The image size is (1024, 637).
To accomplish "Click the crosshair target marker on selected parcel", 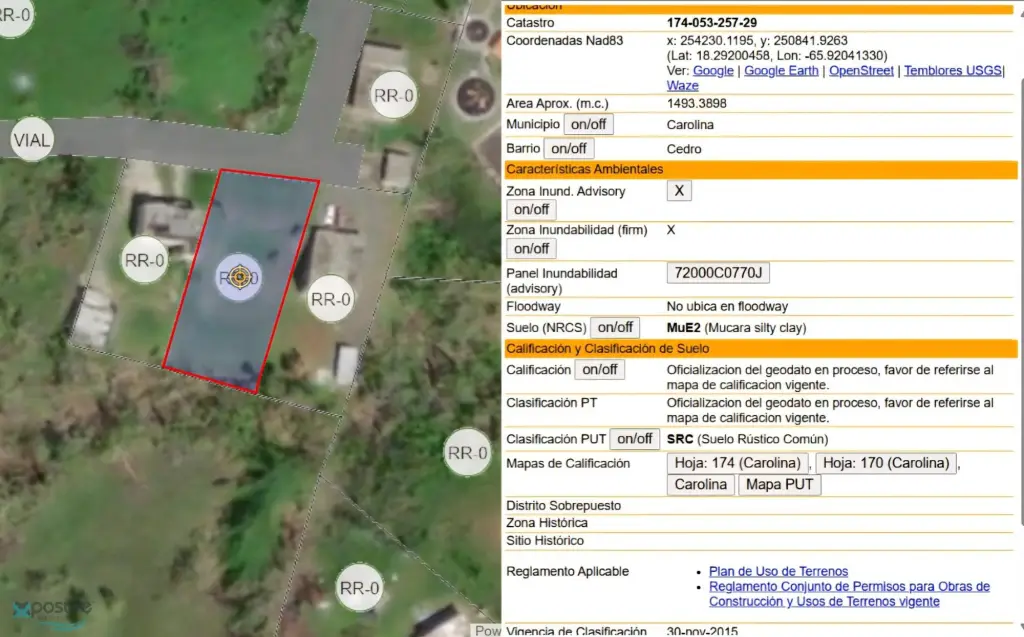I will point(239,277).
